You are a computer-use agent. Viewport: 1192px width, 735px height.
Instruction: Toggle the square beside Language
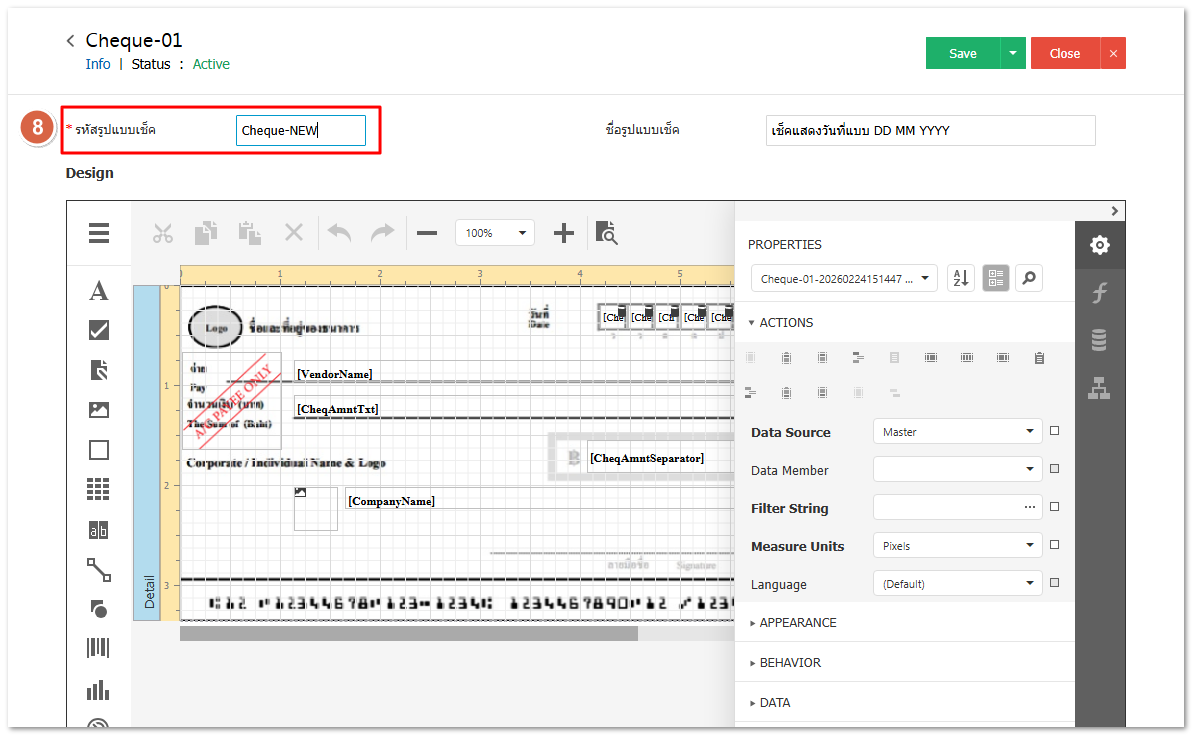tap(1054, 583)
